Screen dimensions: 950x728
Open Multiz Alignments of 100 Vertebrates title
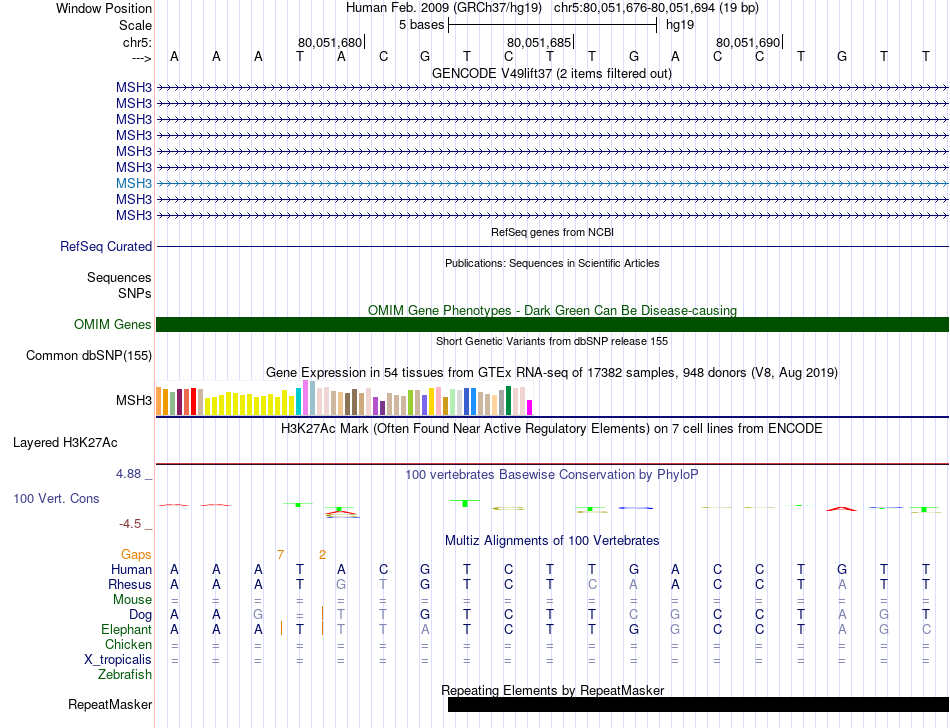[551, 541]
